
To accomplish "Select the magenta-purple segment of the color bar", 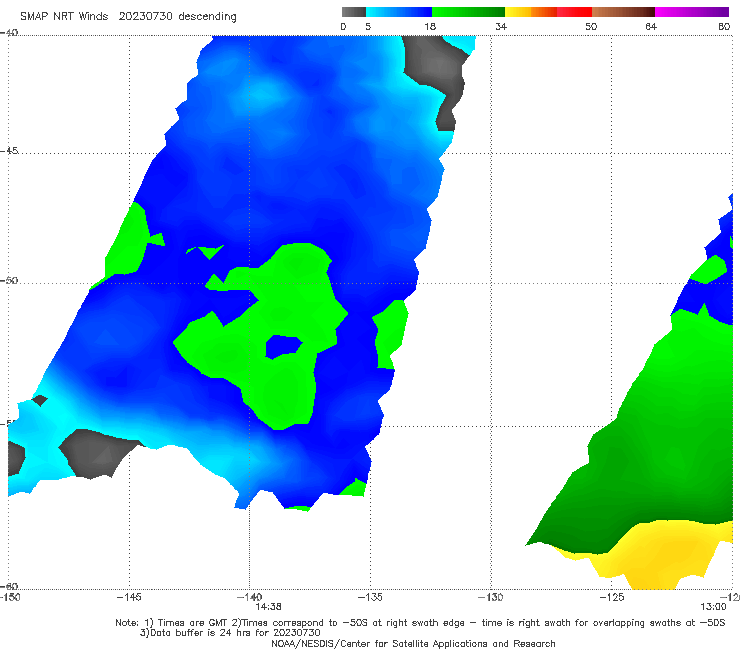I will tap(692, 12).
